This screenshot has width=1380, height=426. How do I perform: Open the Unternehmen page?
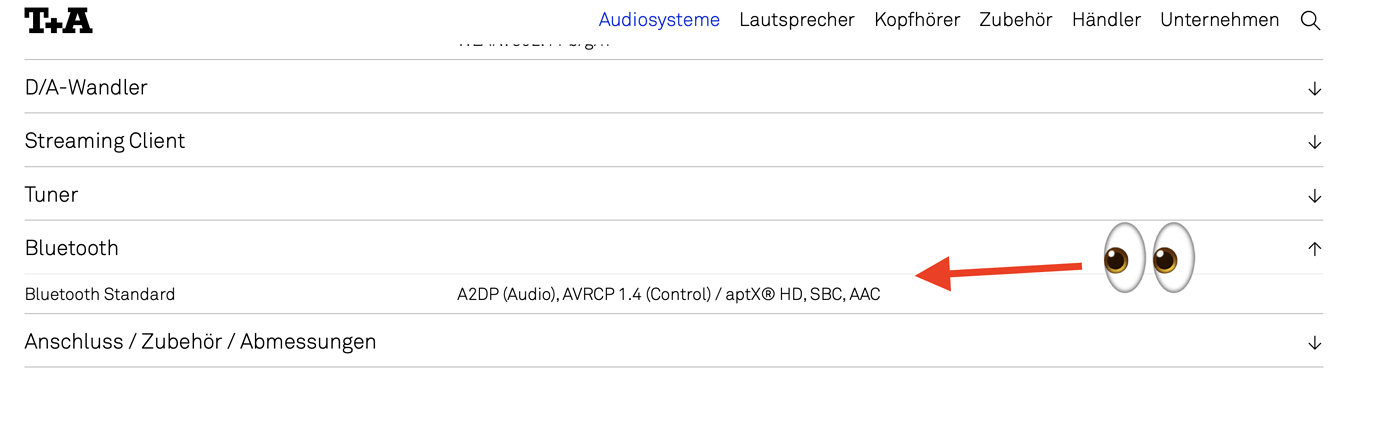pyautogui.click(x=1219, y=20)
